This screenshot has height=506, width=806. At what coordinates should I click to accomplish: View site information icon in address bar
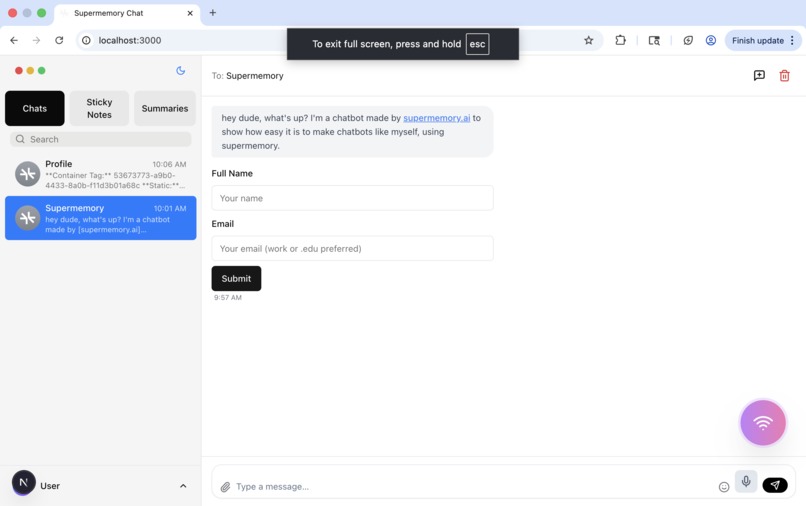tap(86, 40)
